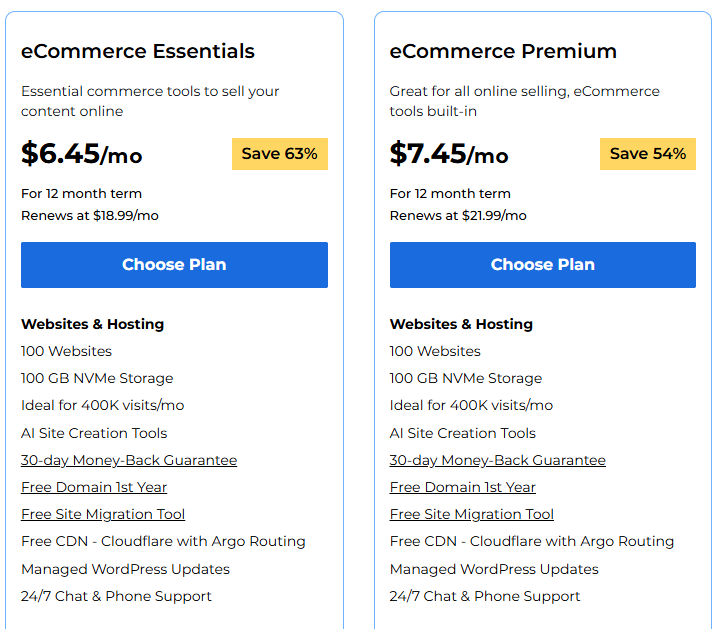Screen dimensions: 722x629
Task: Open Free Site Migration Tool link in Essentials
Action: click(x=103, y=514)
